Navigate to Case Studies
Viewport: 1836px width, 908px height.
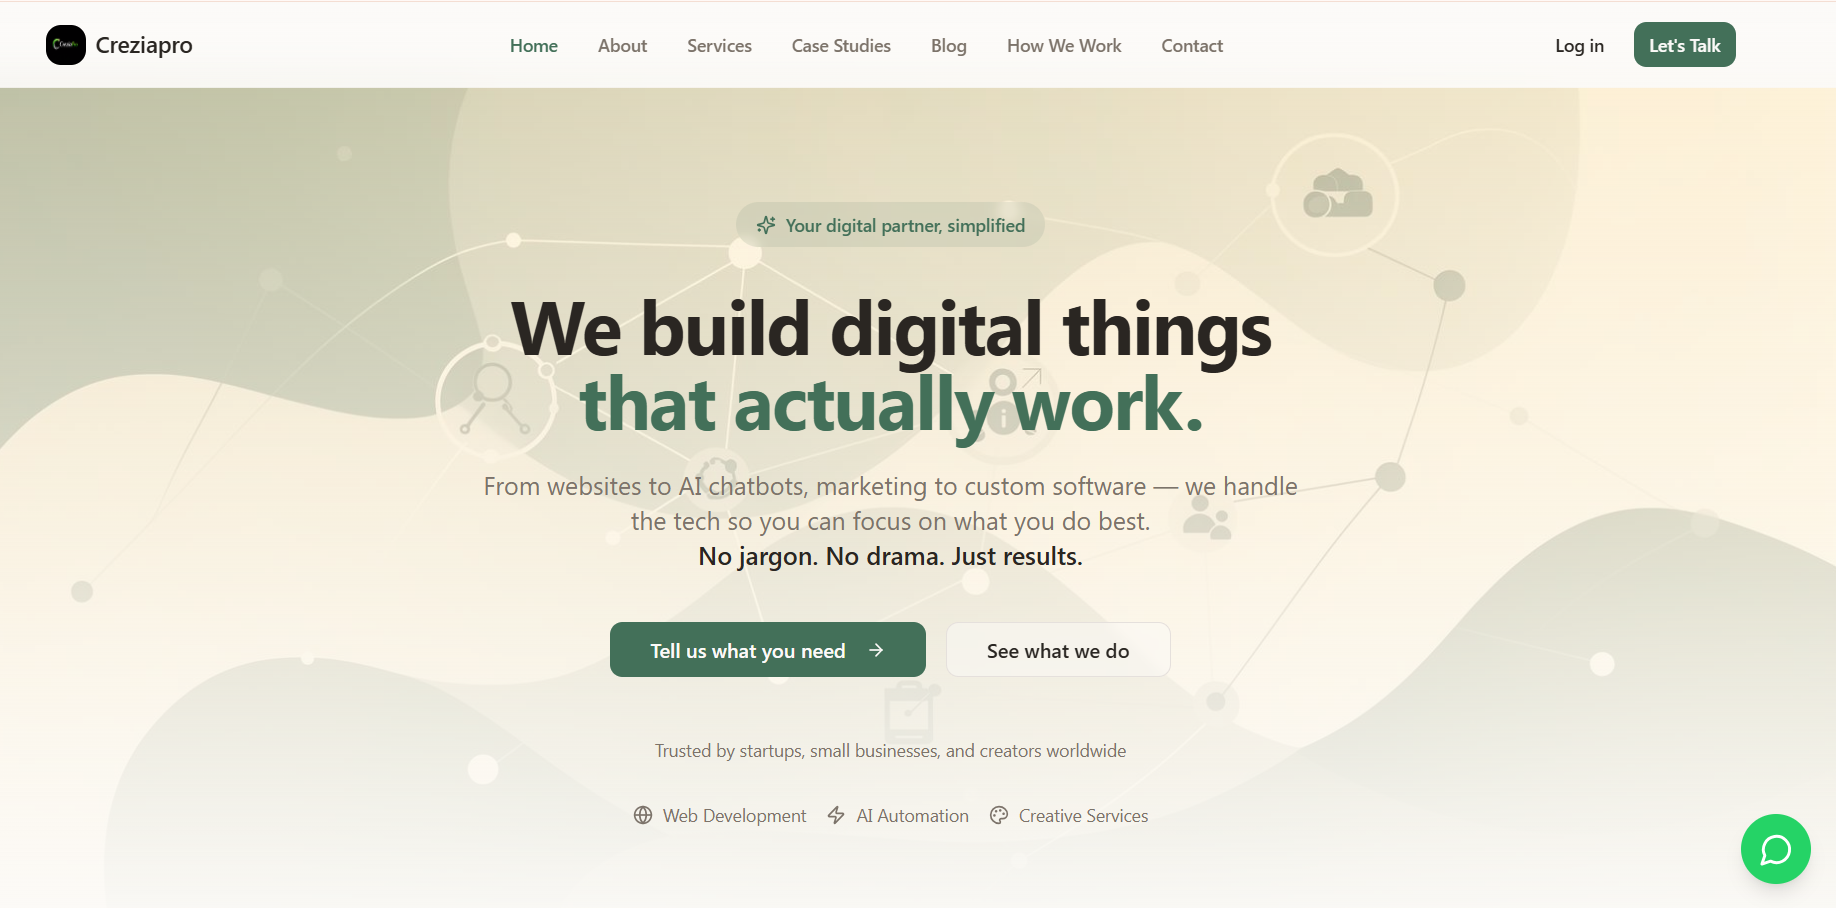841,46
